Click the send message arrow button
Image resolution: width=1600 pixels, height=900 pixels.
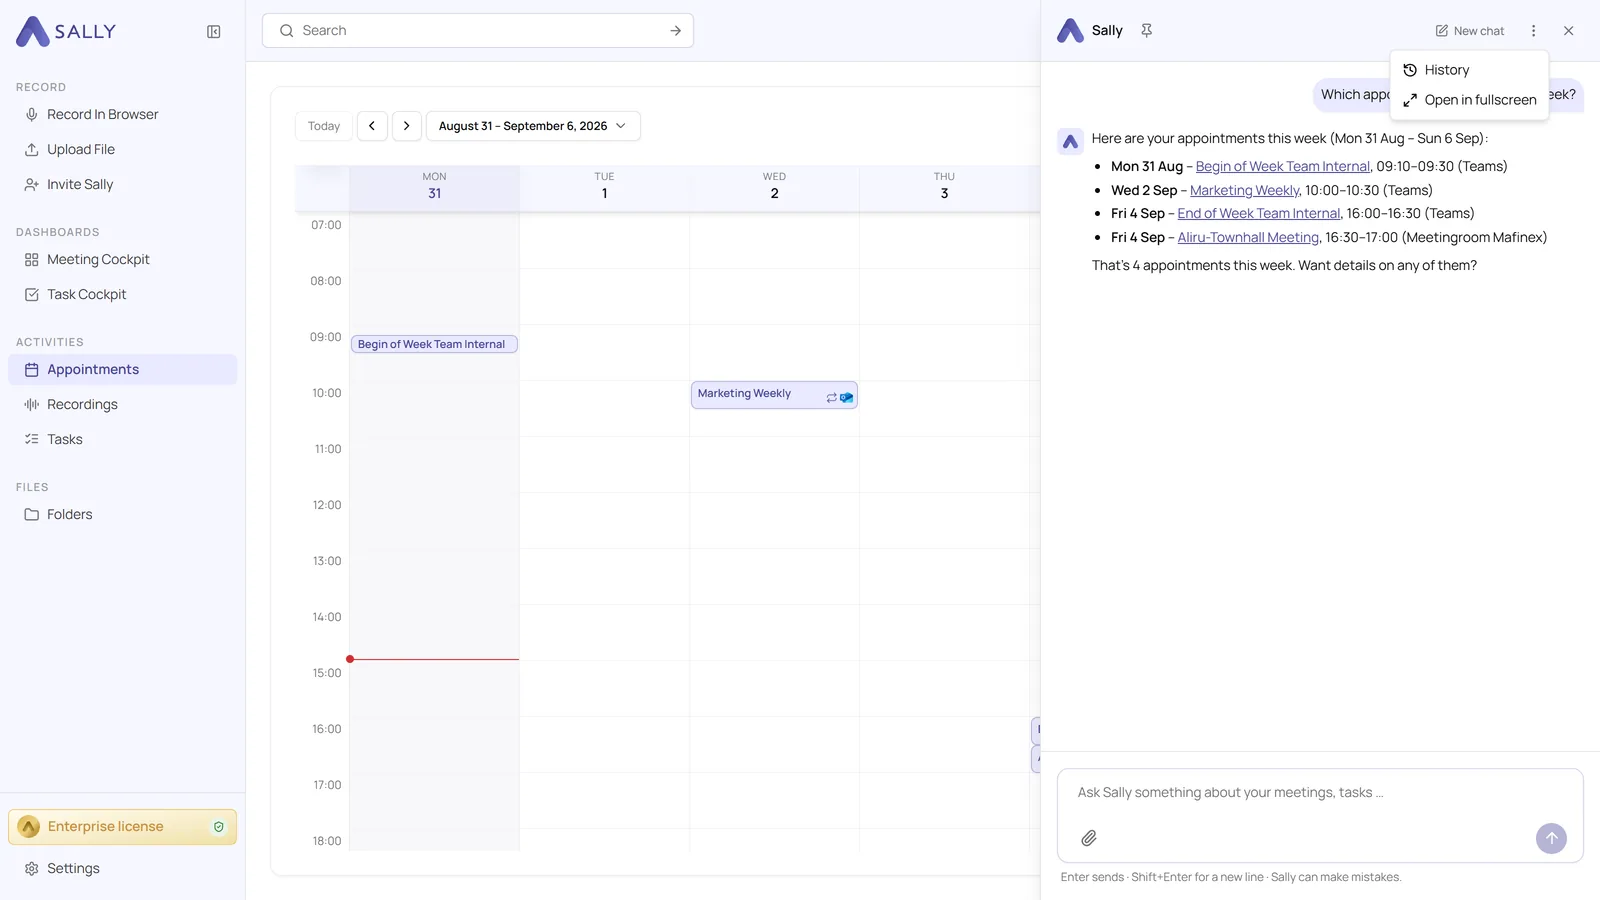coord(1551,838)
